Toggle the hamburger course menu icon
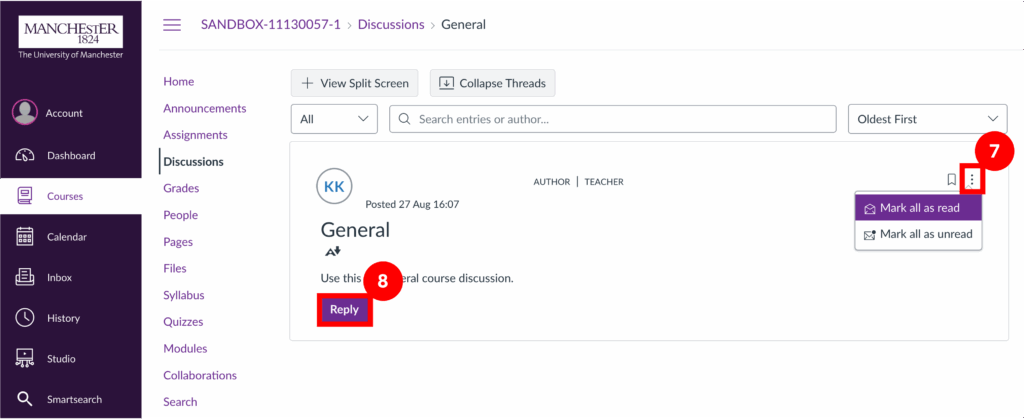Image resolution: width=1024 pixels, height=419 pixels. click(x=172, y=25)
